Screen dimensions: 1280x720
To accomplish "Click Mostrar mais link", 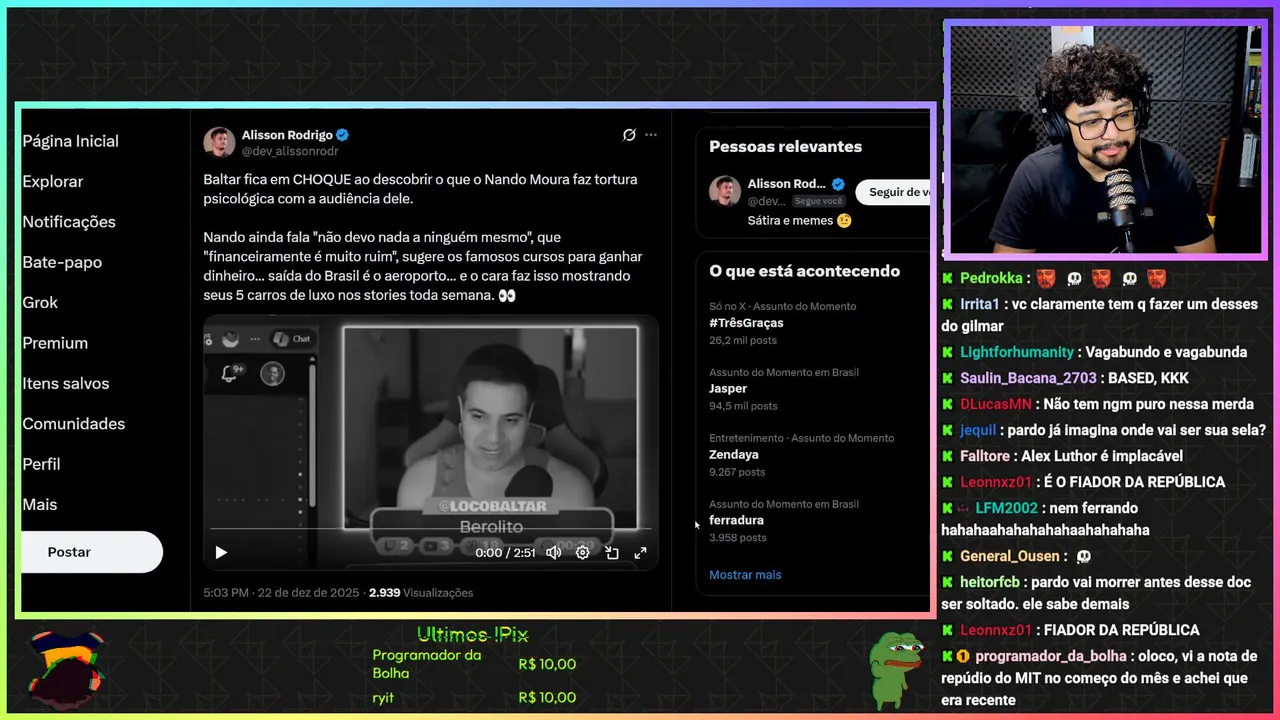I will pyautogui.click(x=745, y=575).
